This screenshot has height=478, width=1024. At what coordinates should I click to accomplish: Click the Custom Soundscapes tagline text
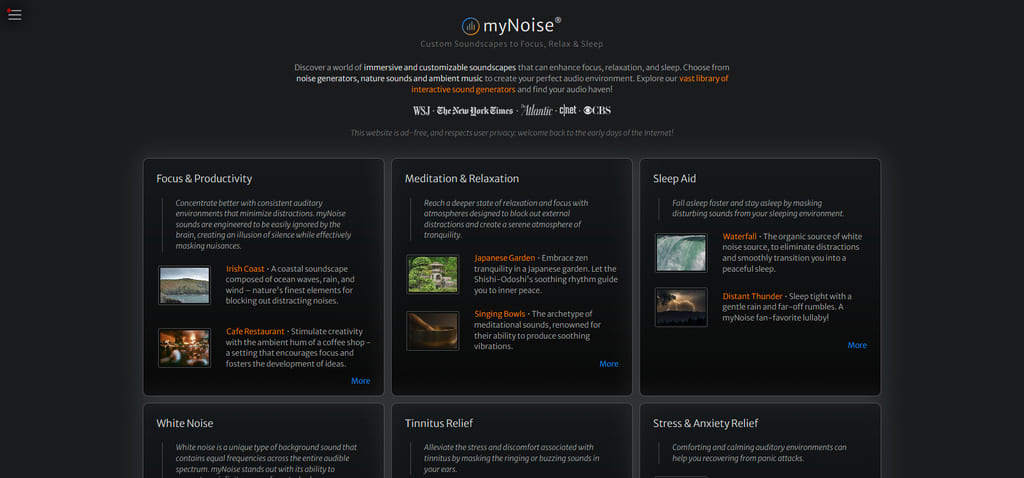512,44
